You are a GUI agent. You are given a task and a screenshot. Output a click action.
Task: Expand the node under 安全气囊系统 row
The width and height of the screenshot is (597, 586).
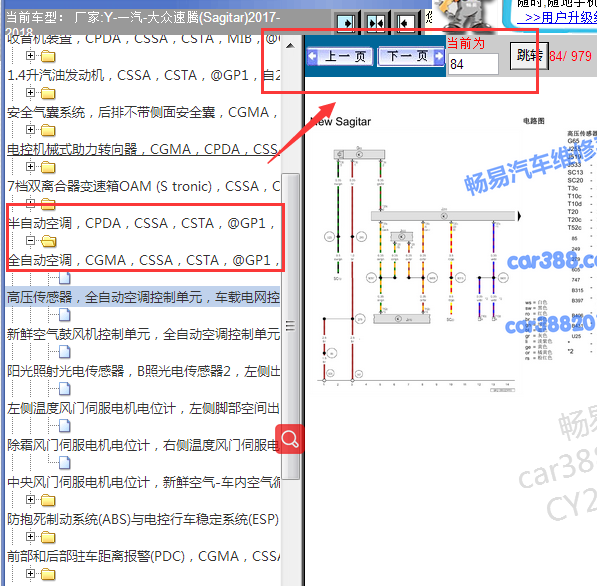pyautogui.click(x=30, y=129)
